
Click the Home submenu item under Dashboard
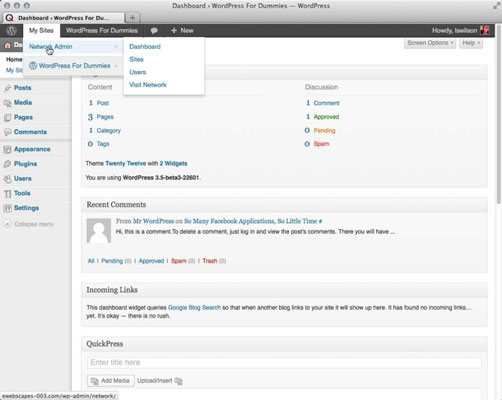click(x=14, y=59)
